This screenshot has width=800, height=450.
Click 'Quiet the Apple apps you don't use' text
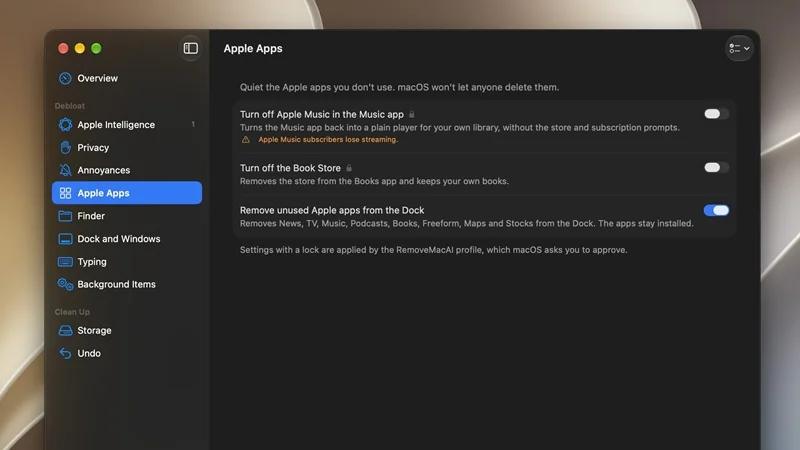tap(399, 87)
